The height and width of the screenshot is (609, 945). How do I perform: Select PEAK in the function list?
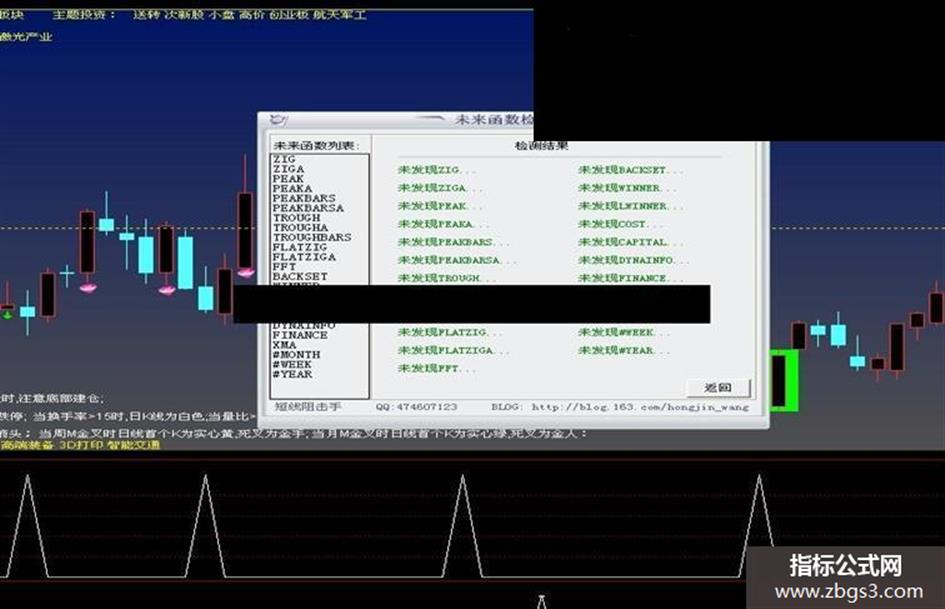coord(288,178)
